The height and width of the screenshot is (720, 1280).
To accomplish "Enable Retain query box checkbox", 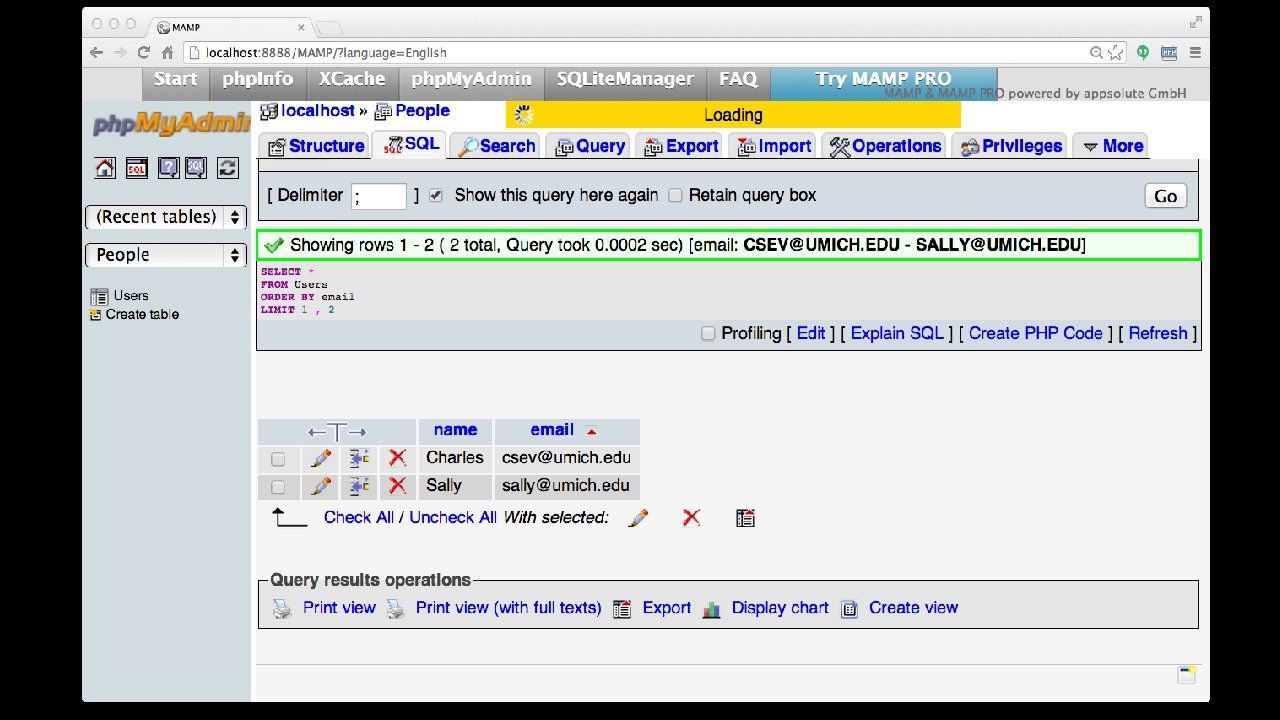I will pyautogui.click(x=675, y=196).
